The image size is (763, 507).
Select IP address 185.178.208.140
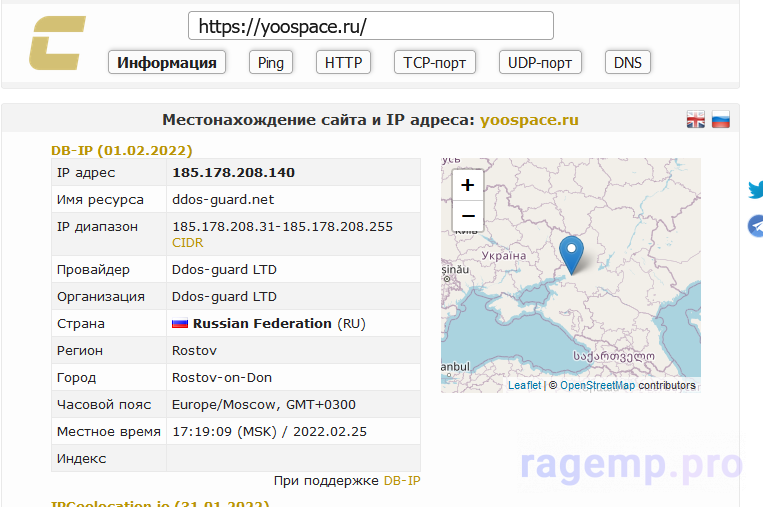[234, 173]
